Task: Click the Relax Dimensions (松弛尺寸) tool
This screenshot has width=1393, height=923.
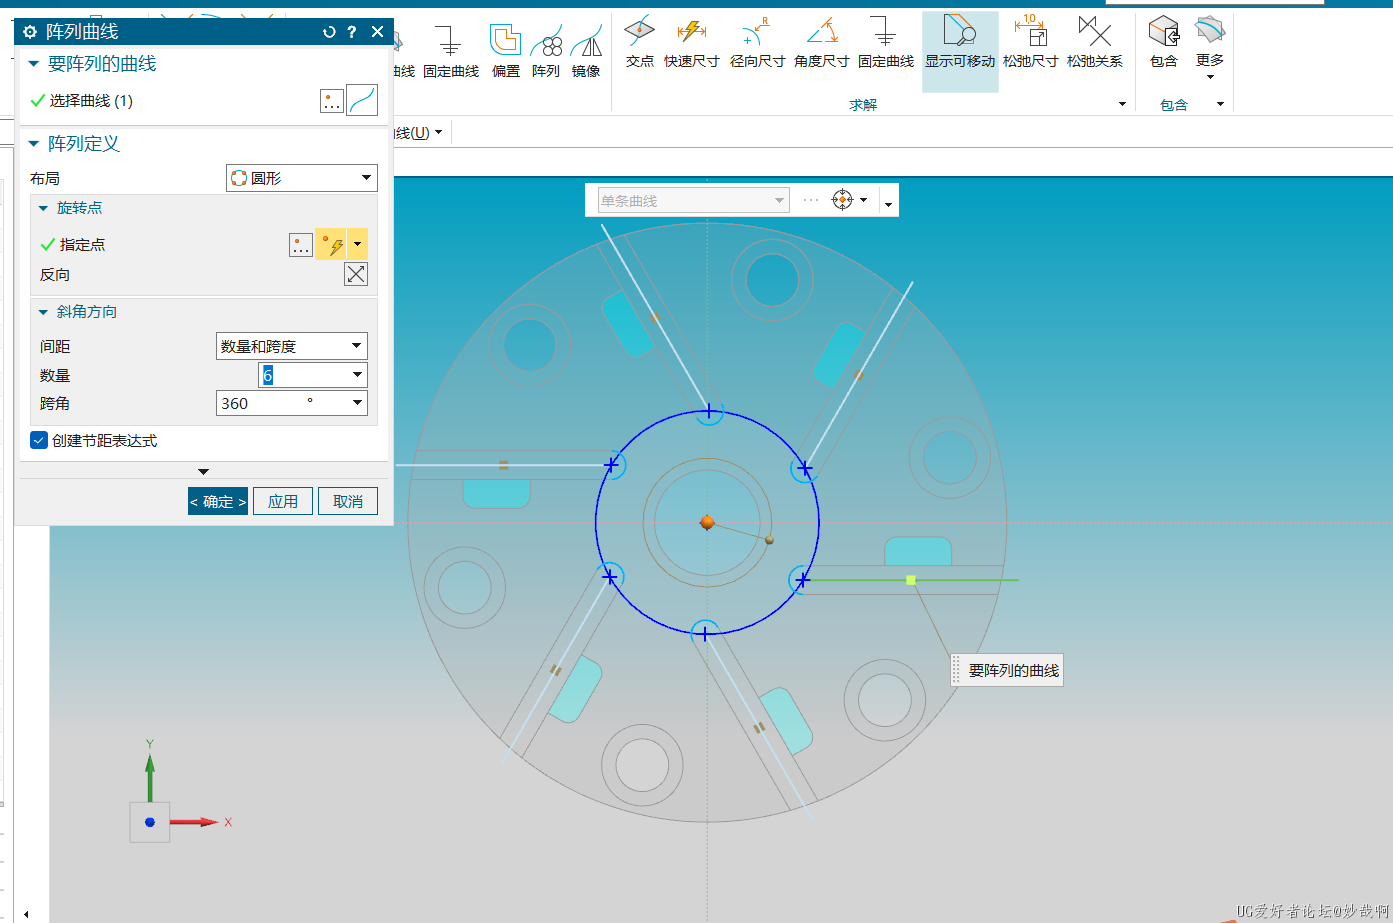Action: (1030, 42)
